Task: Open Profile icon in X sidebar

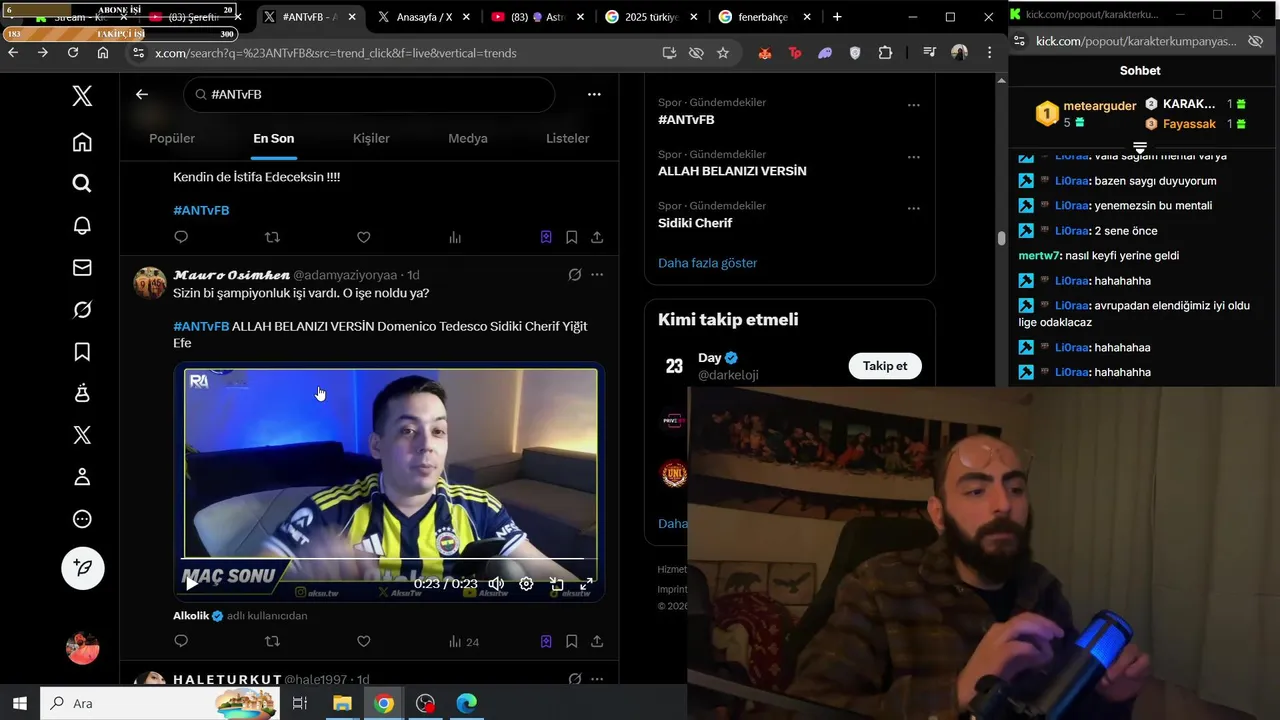Action: pyautogui.click(x=82, y=477)
